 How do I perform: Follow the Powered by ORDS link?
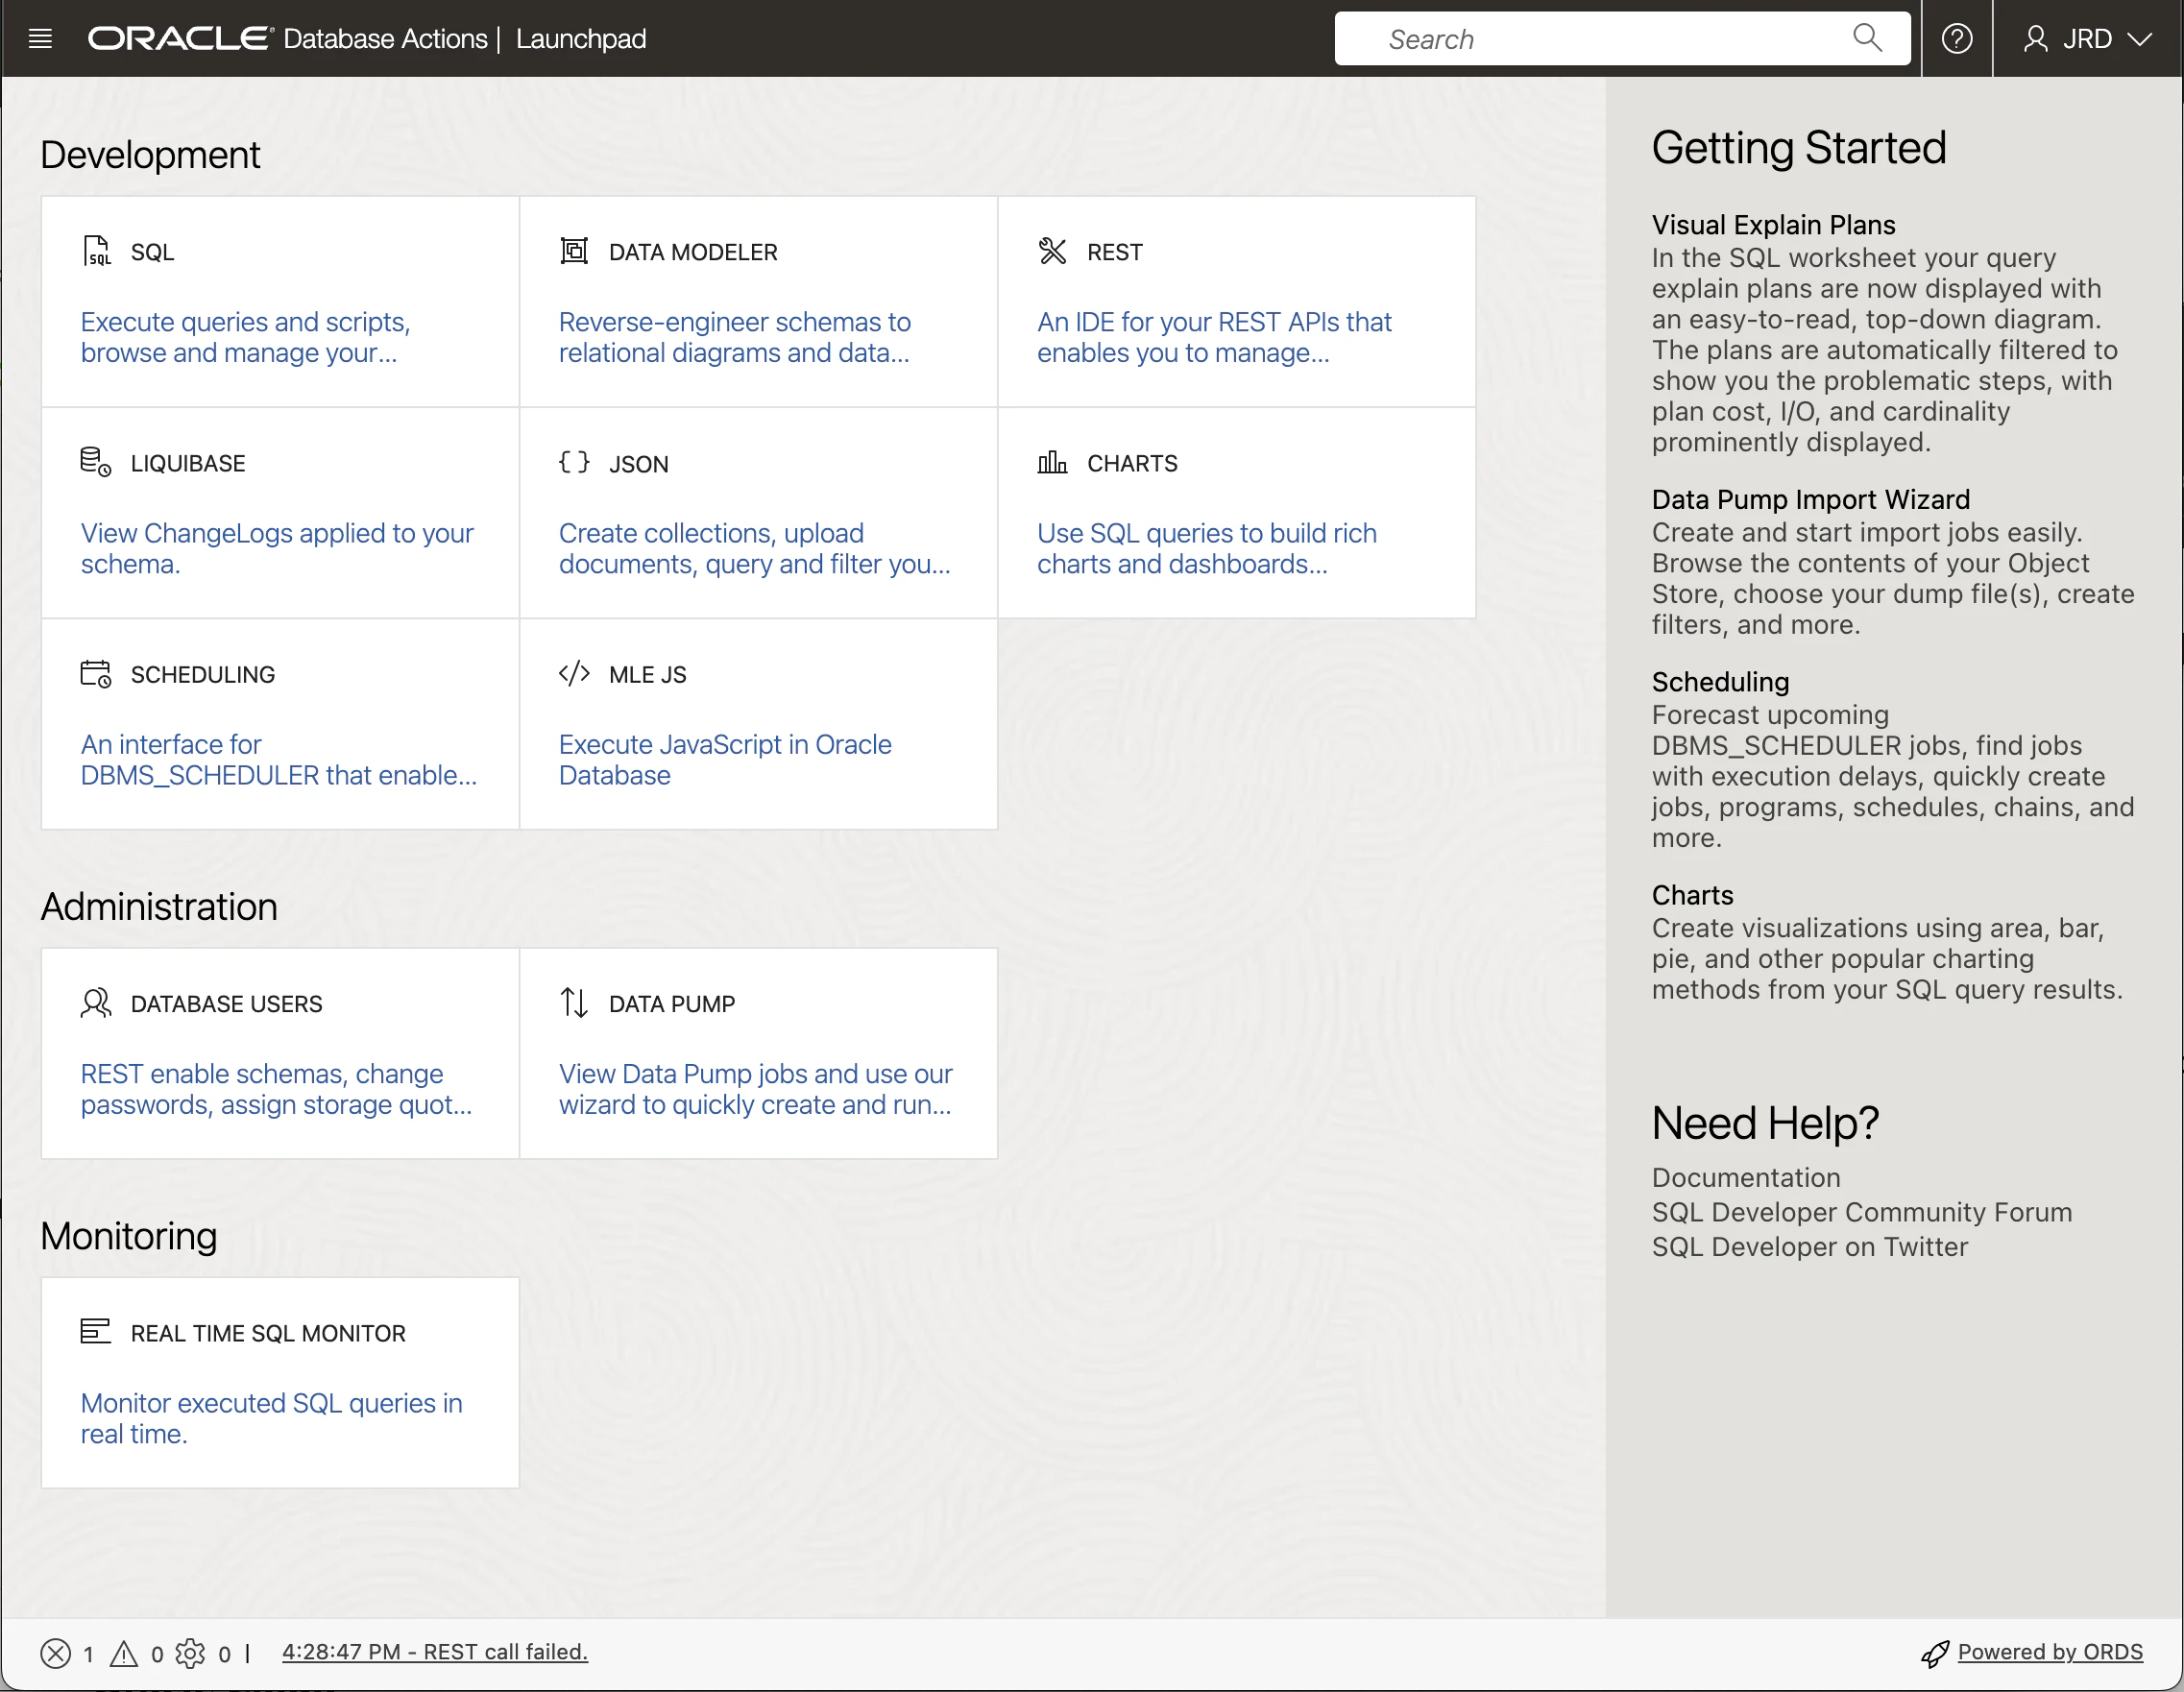(2050, 1652)
